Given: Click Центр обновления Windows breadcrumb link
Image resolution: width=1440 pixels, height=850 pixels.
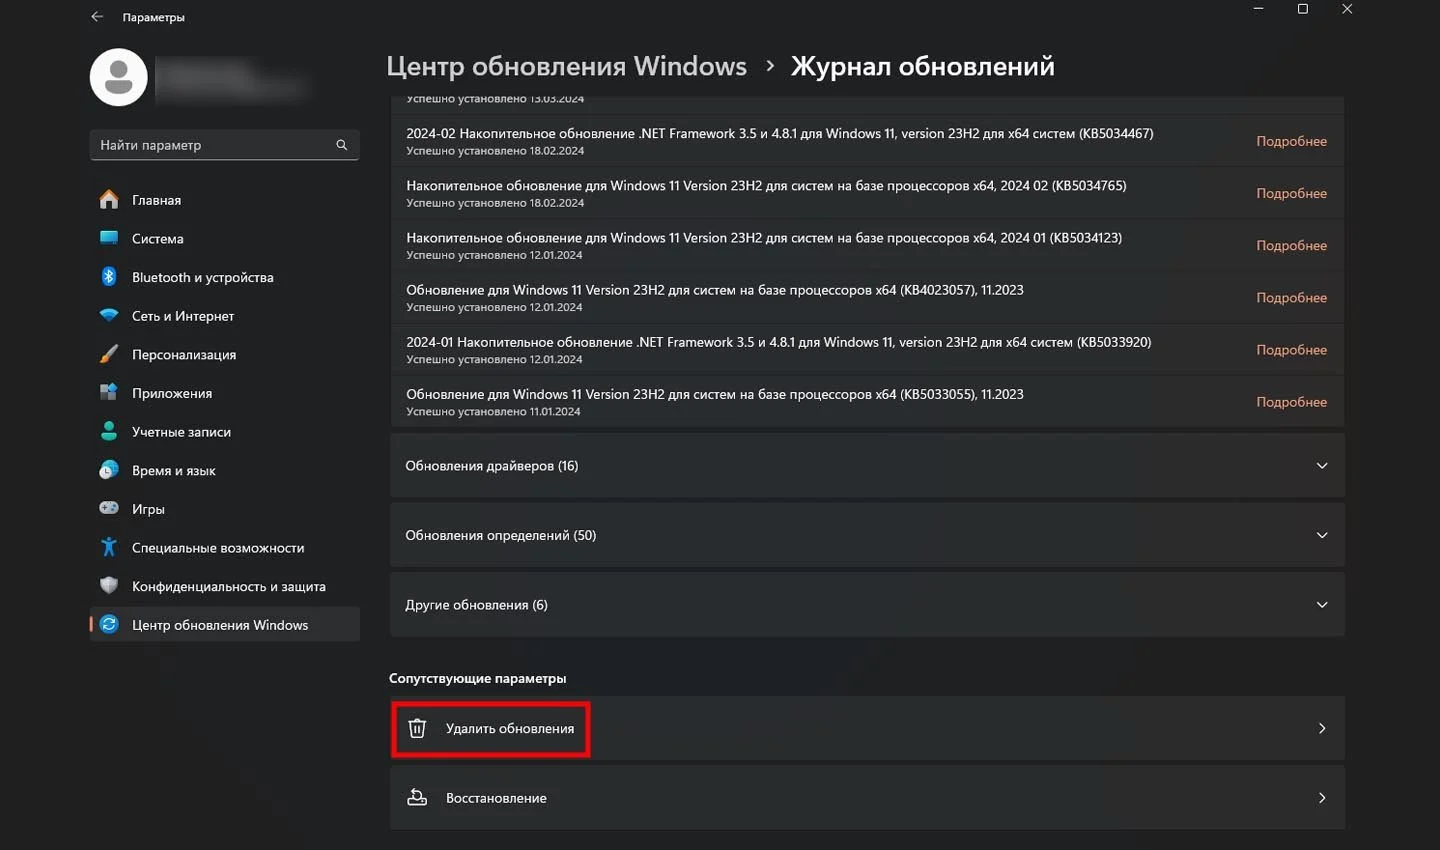Looking at the screenshot, I should 566,66.
